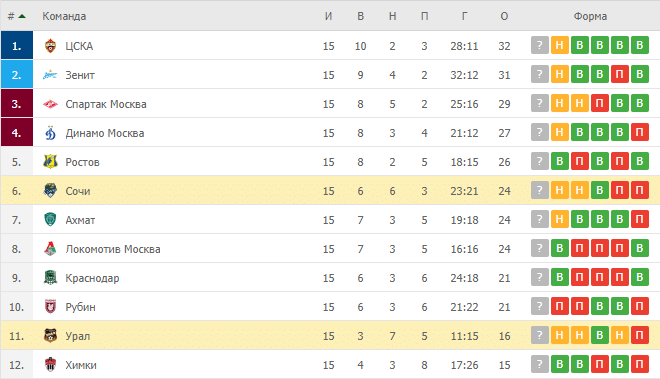Sort table by the # position column
This screenshot has width=660, height=379.
[x=17, y=16]
